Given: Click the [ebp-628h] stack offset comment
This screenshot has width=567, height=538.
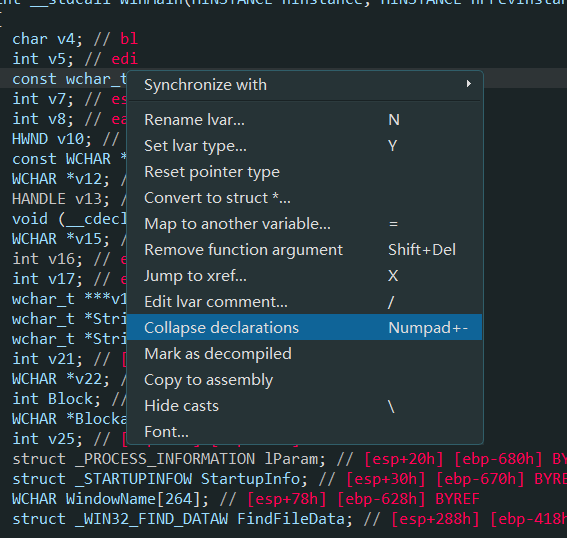Looking at the screenshot, I should point(381,499).
